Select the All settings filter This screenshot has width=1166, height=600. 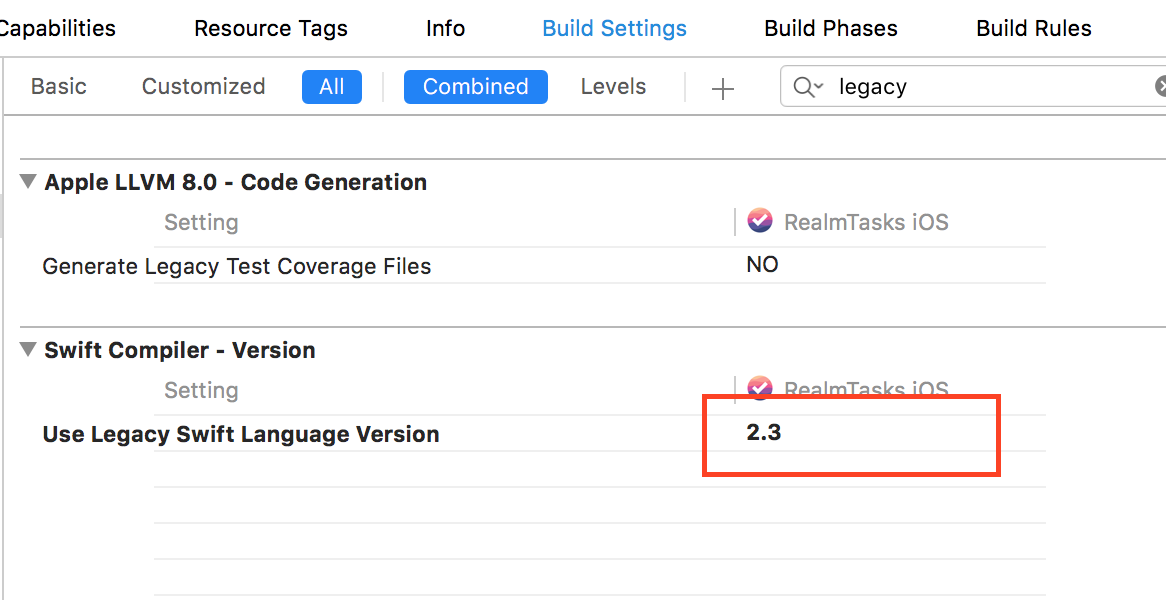(x=331, y=87)
